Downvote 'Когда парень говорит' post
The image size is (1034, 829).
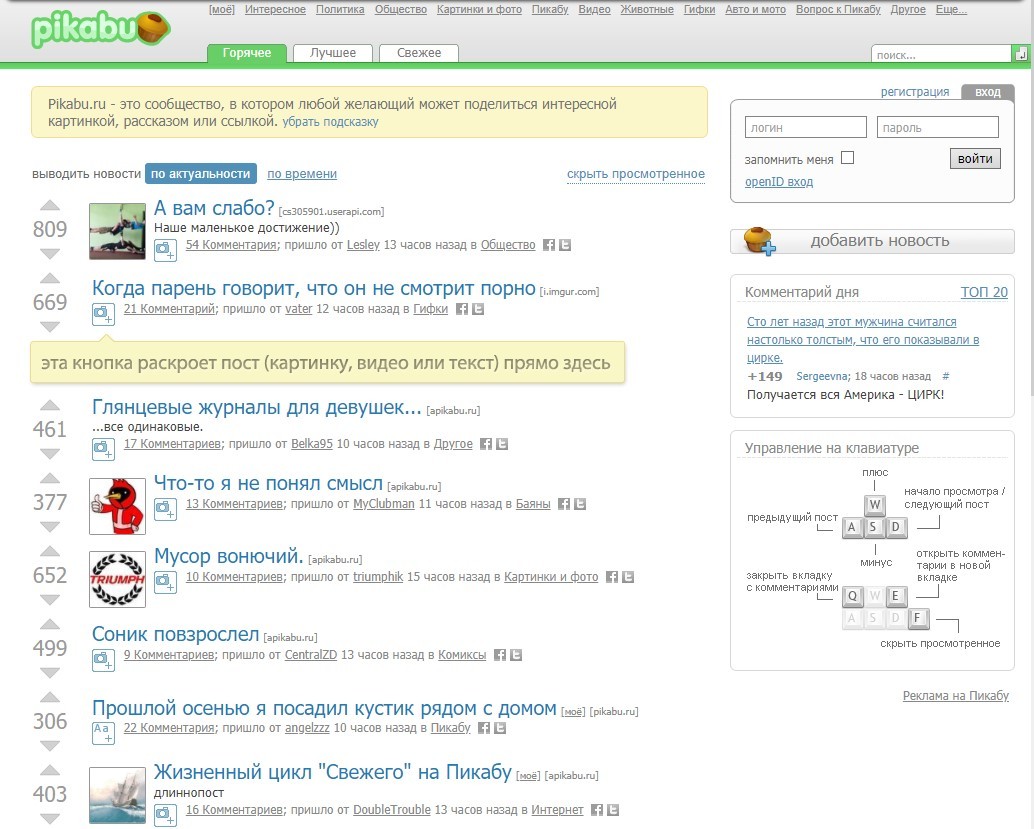[50, 326]
